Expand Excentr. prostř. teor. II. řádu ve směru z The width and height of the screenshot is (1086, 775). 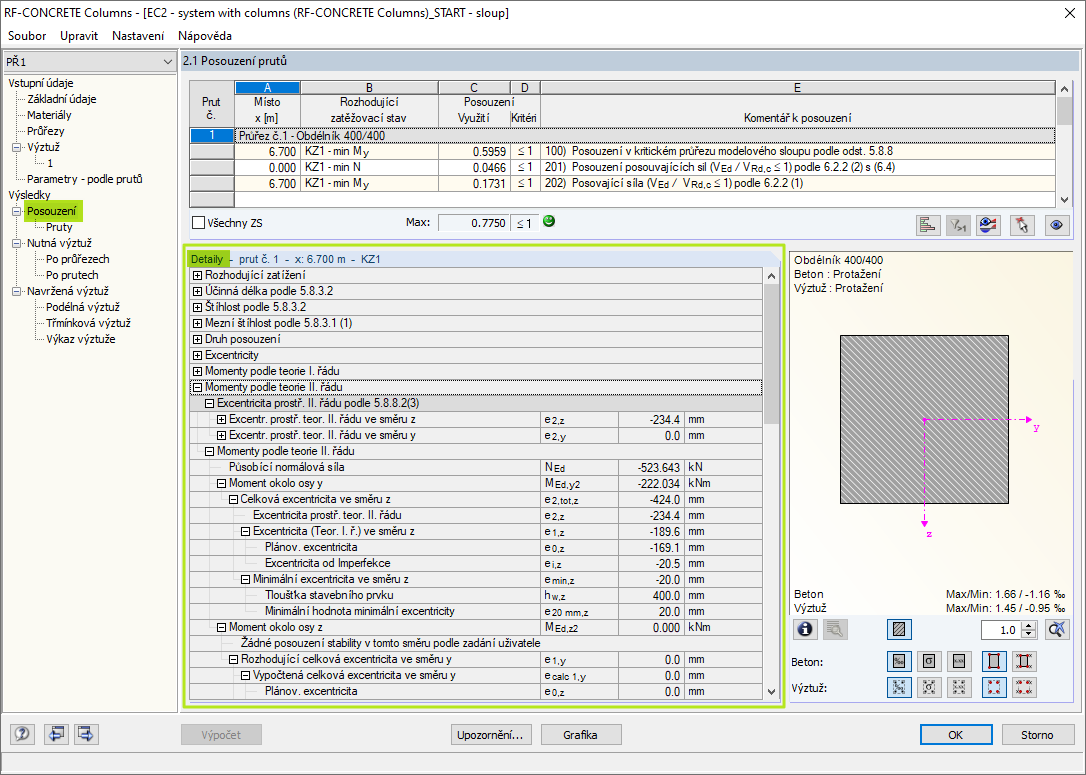(x=221, y=419)
